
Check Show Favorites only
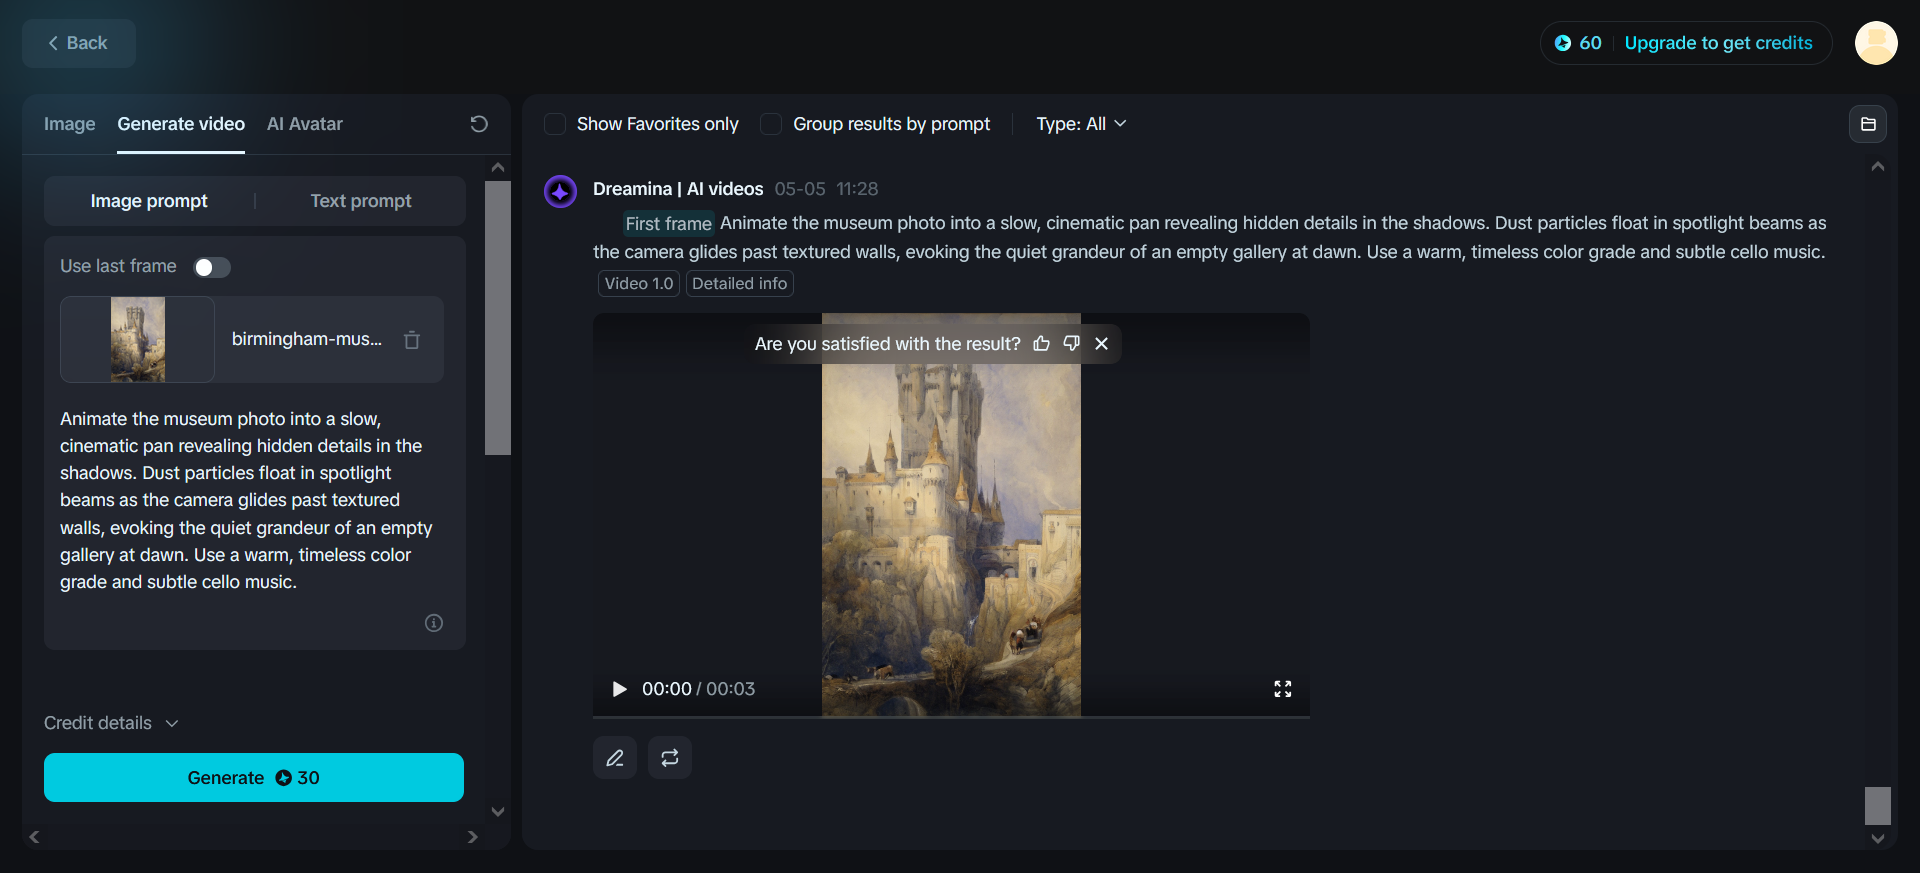coord(555,124)
